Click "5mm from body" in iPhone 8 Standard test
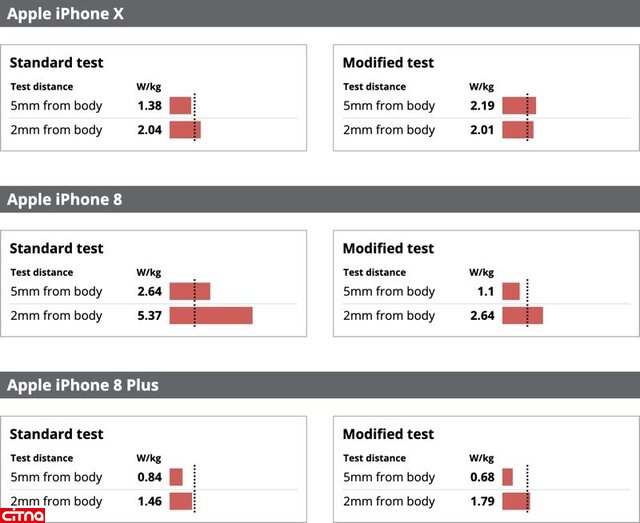 coord(56,292)
